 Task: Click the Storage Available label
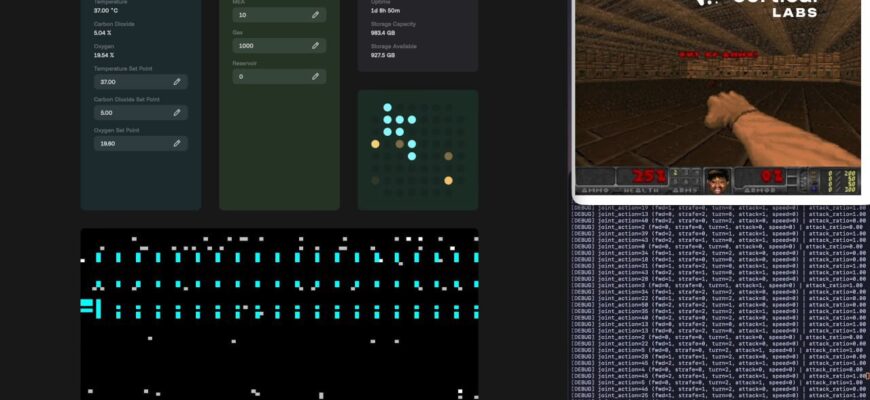(393, 47)
